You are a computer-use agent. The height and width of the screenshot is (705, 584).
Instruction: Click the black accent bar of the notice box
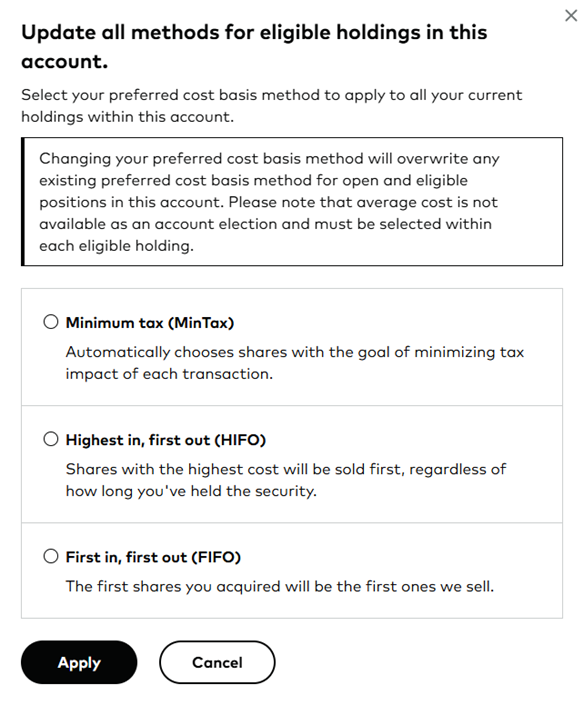(22, 201)
